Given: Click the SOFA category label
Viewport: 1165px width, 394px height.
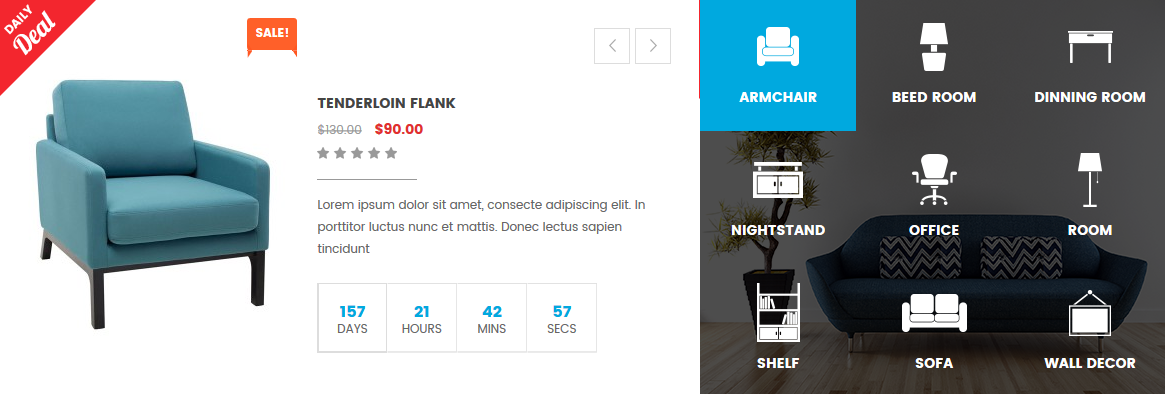Looking at the screenshot, I should click(x=934, y=364).
